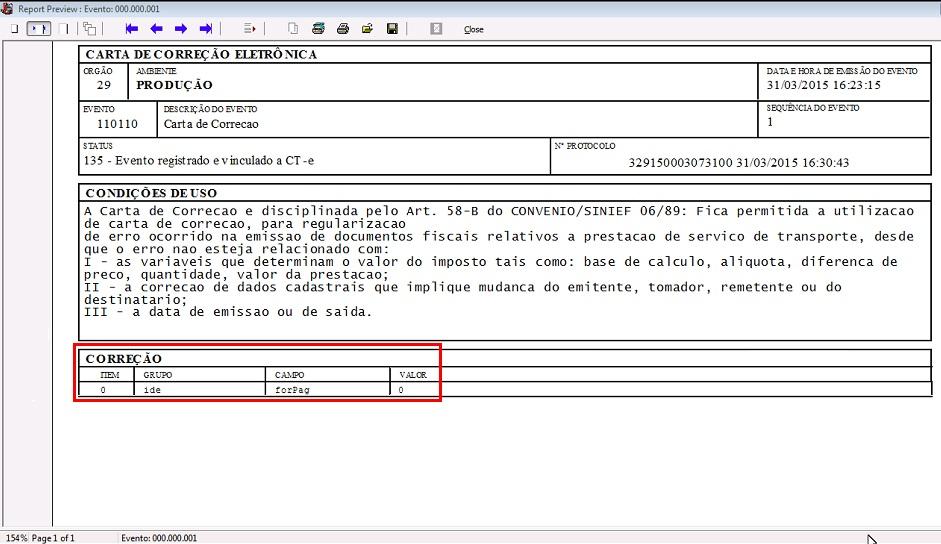Go to previous page arrow
Screen dimensions: 941x544
pos(157,29)
